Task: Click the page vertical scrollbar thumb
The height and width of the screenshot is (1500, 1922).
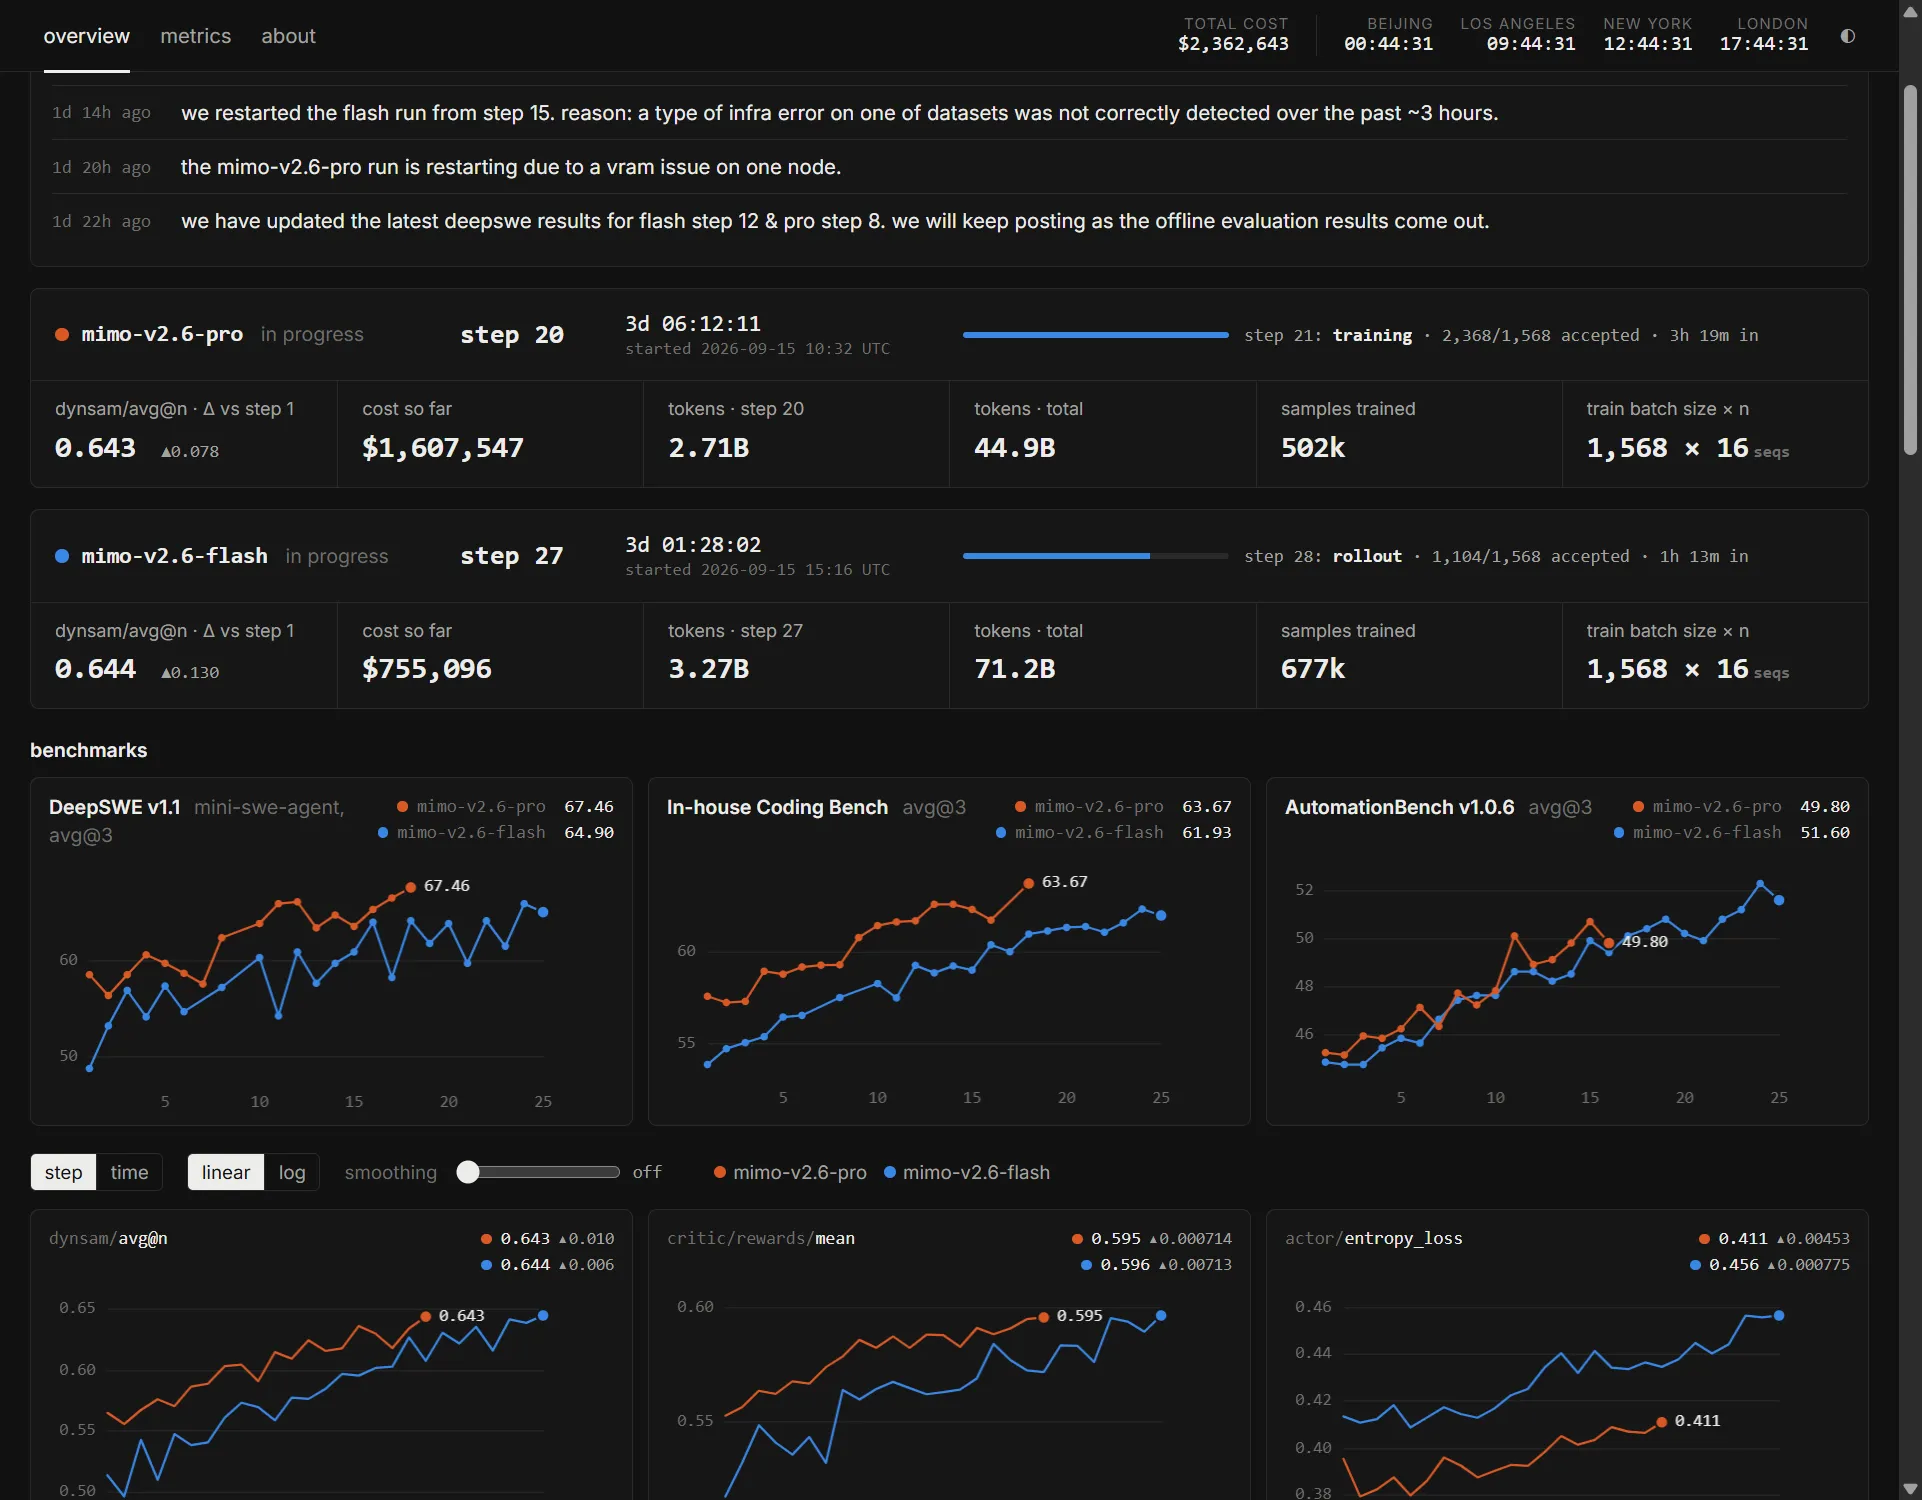Action: [x=1910, y=270]
